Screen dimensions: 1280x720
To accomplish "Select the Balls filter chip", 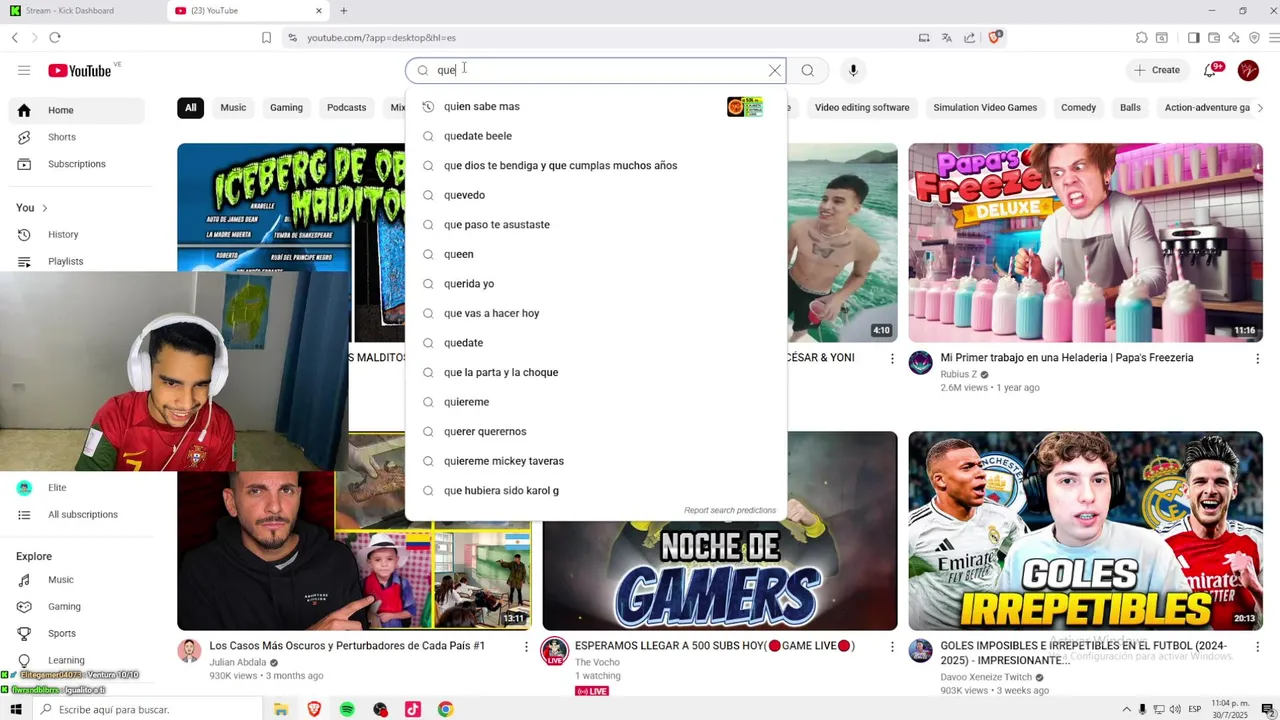I will pyautogui.click(x=1130, y=107).
